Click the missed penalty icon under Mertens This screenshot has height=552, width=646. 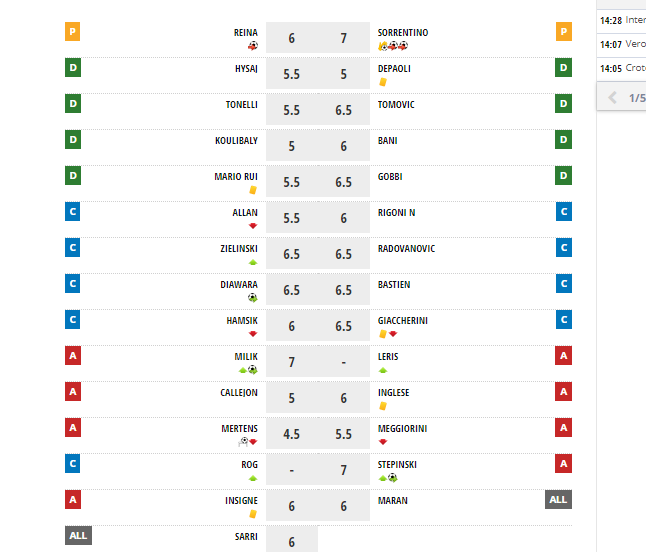point(243,441)
